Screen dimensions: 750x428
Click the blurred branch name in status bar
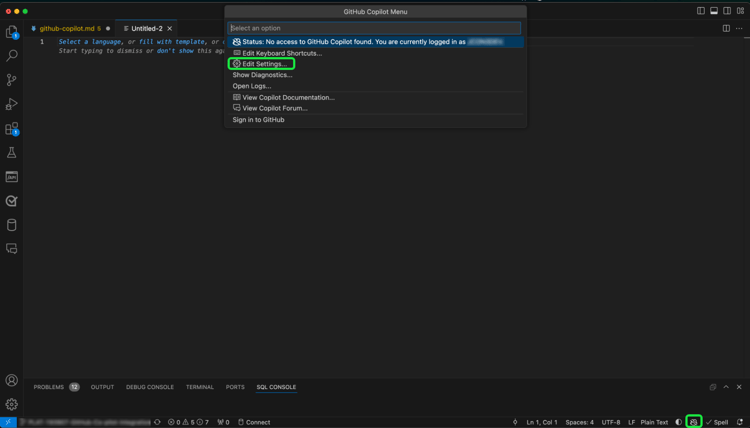tap(85, 422)
